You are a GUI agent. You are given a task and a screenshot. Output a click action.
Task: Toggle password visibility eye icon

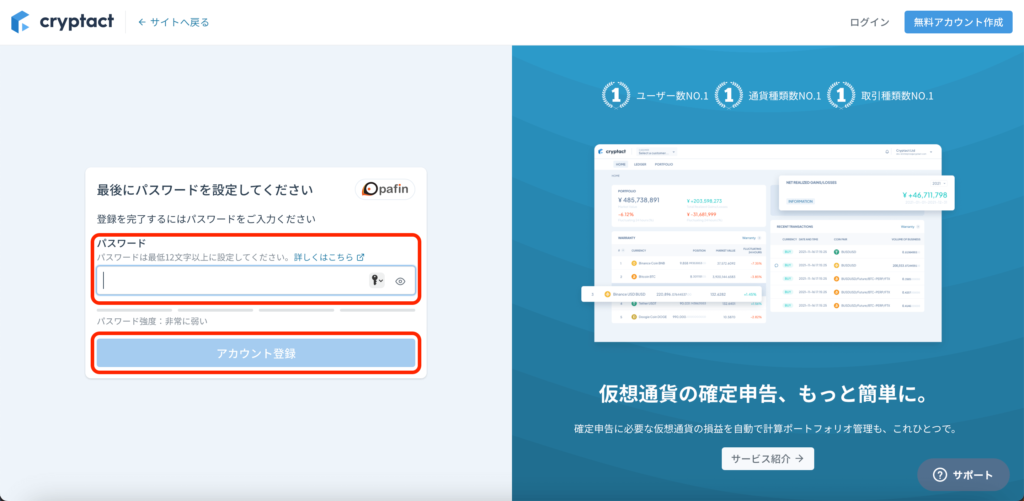400,281
